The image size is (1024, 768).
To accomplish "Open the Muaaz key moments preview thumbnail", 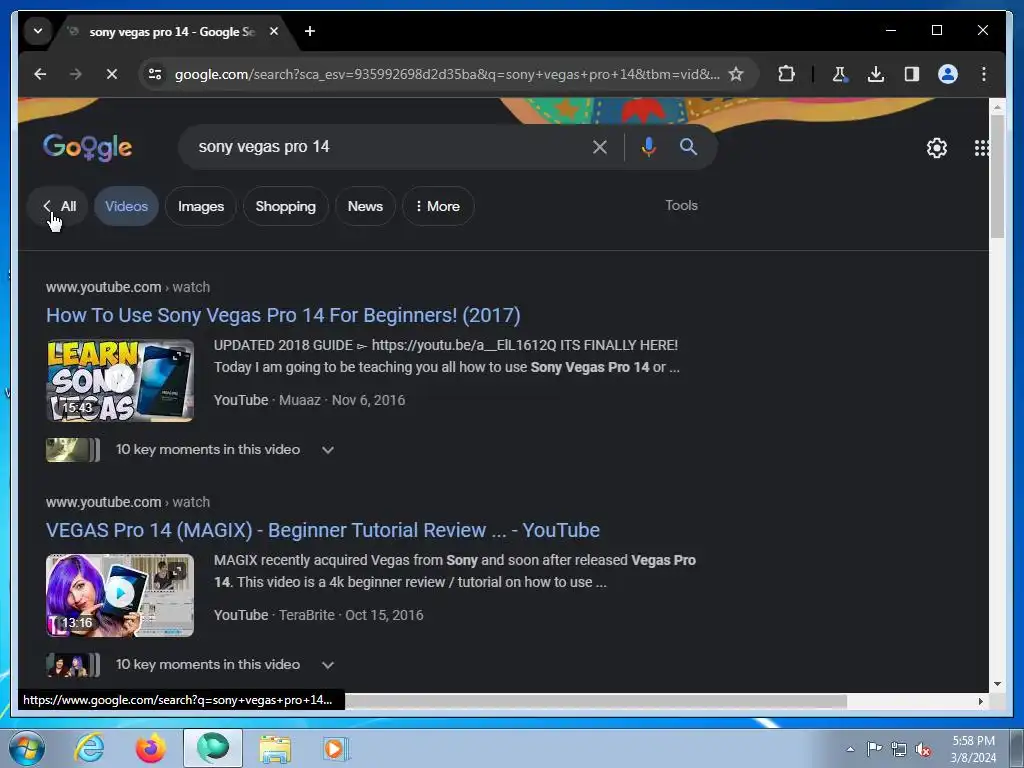I will coord(72,450).
